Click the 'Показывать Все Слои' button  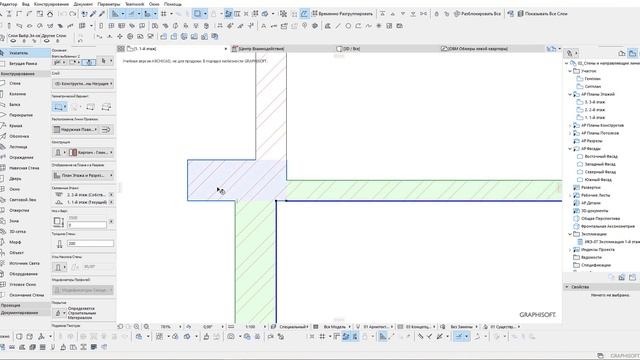(x=542, y=14)
